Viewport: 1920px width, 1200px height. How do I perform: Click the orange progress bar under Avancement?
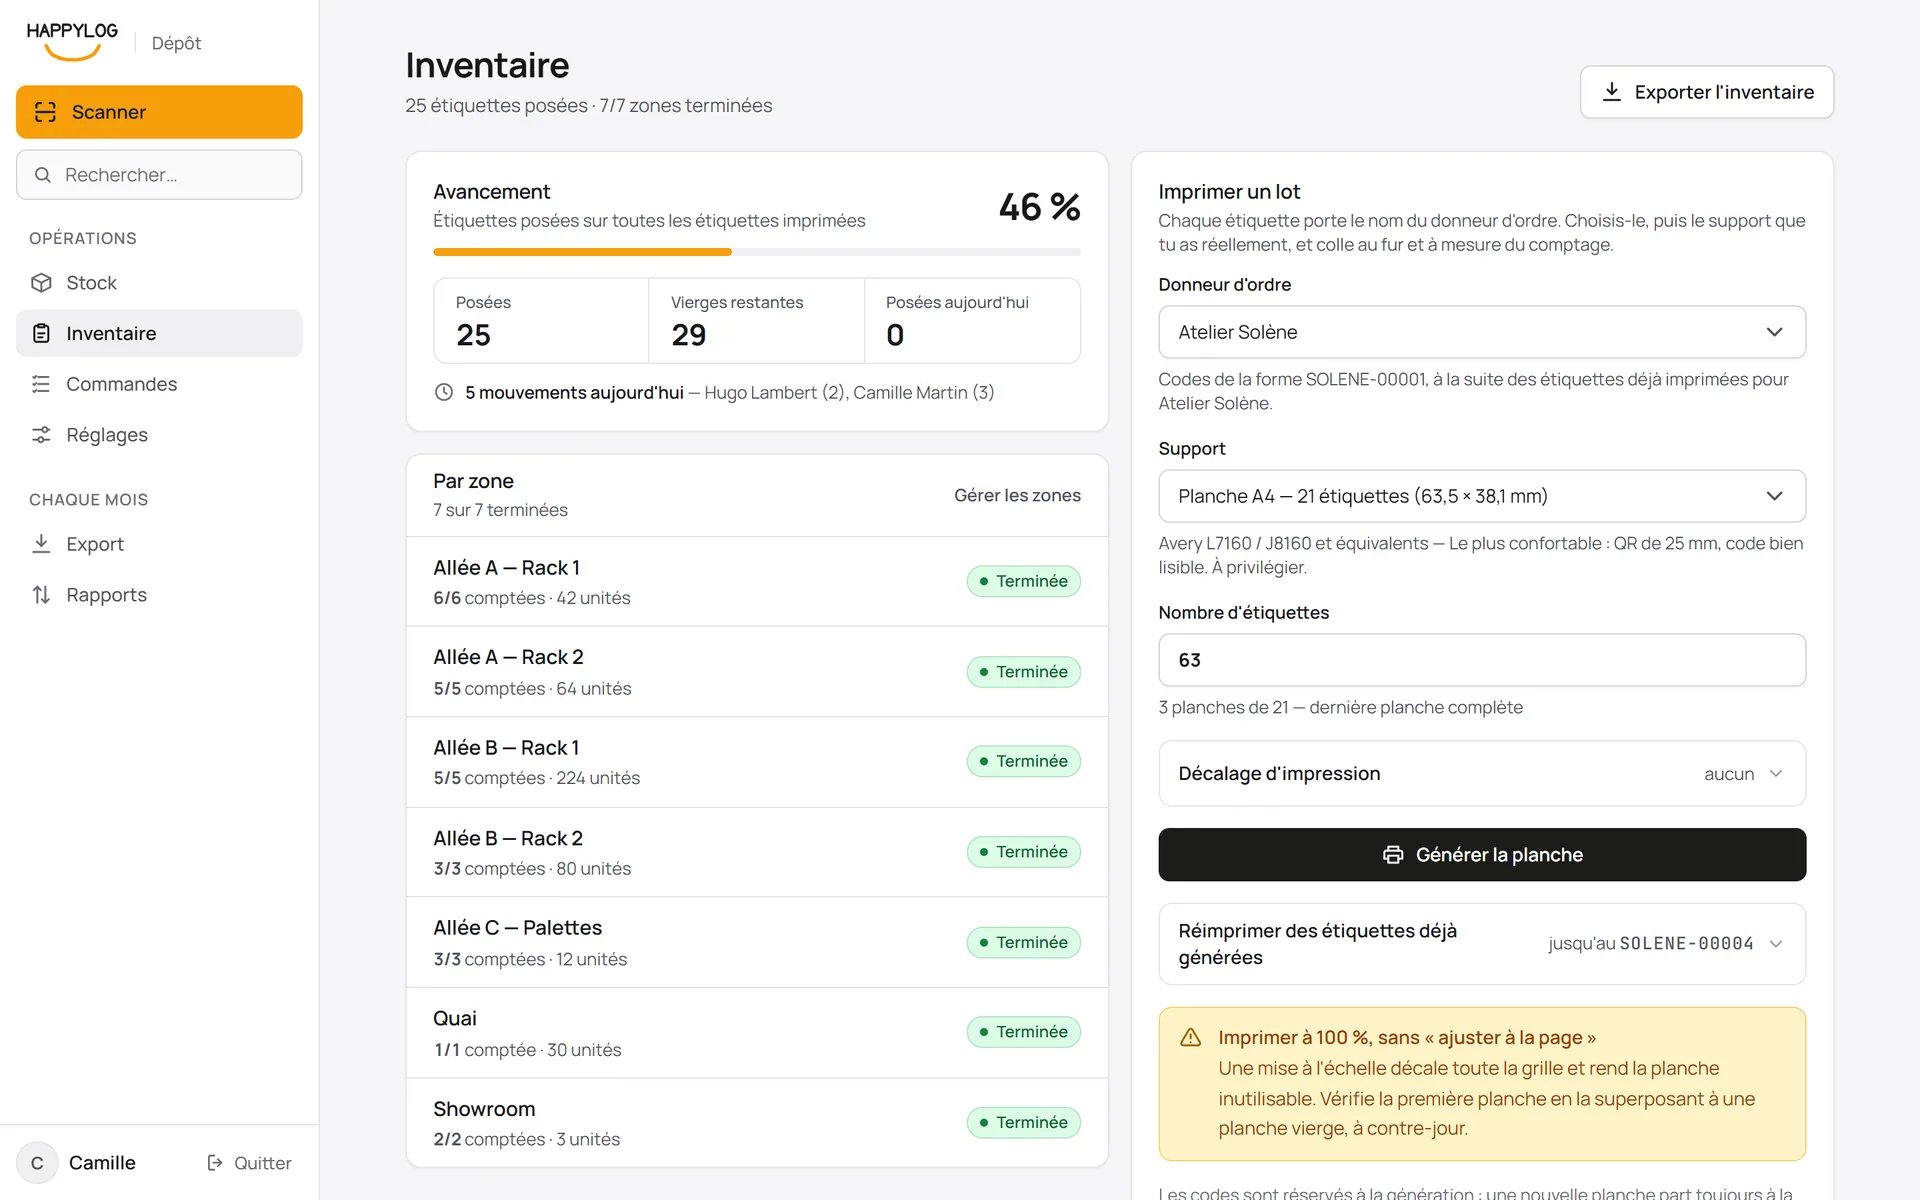582,252
